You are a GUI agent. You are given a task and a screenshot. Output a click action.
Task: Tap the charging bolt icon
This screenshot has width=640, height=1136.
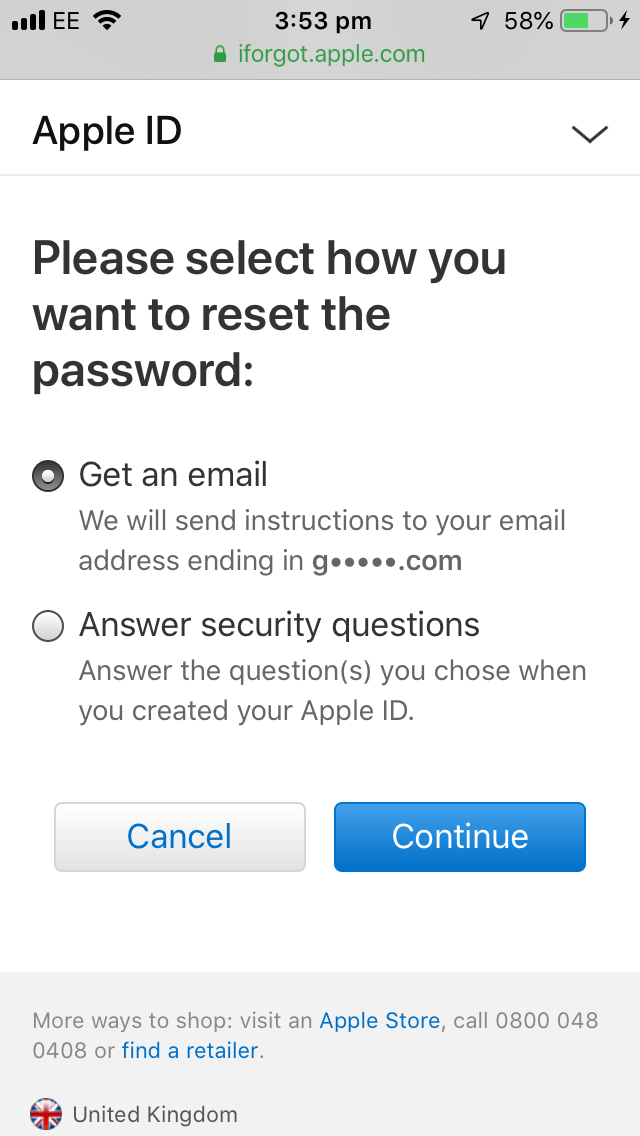[625, 20]
